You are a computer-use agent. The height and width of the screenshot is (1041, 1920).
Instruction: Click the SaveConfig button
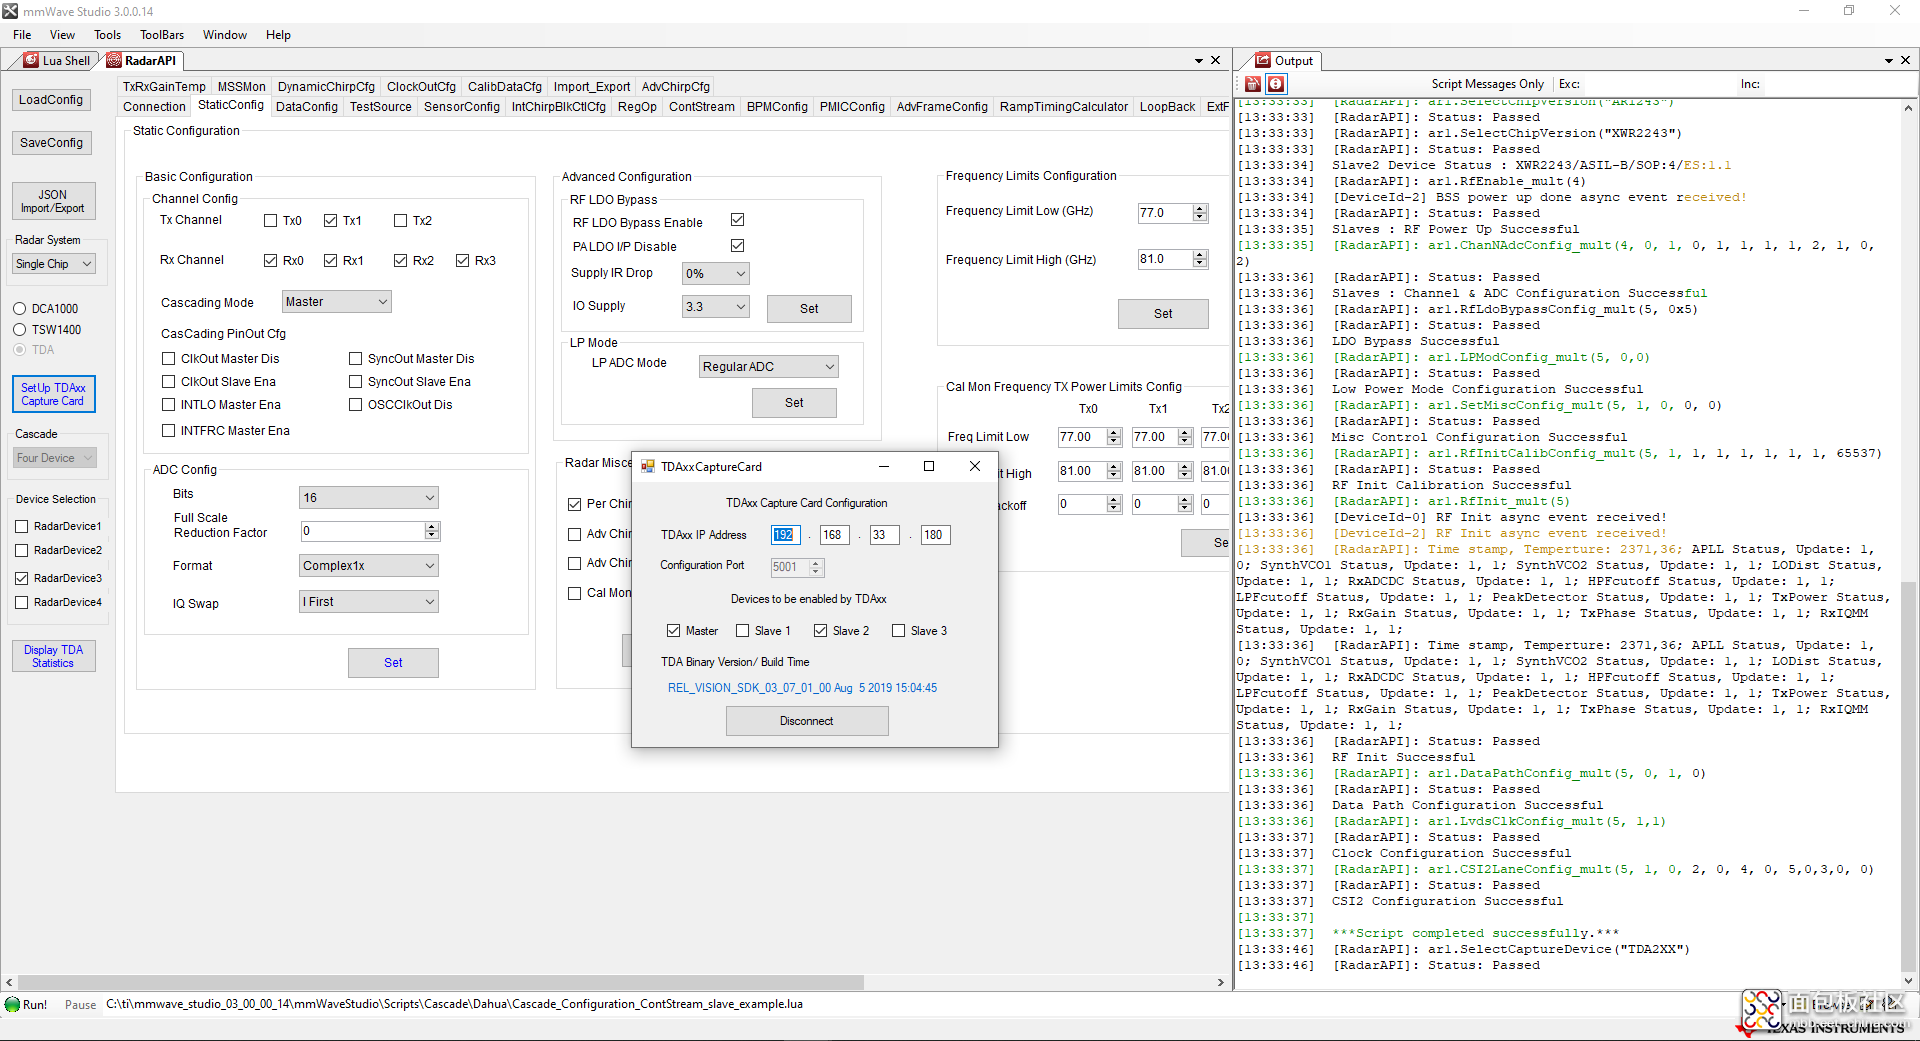click(51, 143)
